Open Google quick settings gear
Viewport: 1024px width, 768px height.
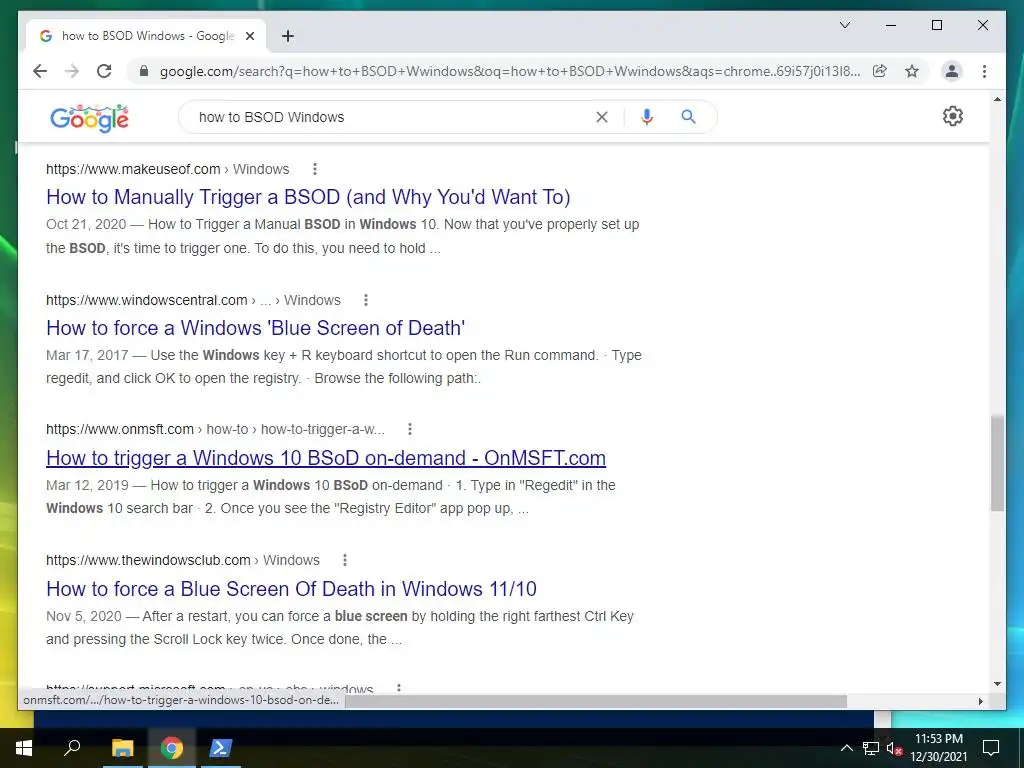(x=952, y=116)
